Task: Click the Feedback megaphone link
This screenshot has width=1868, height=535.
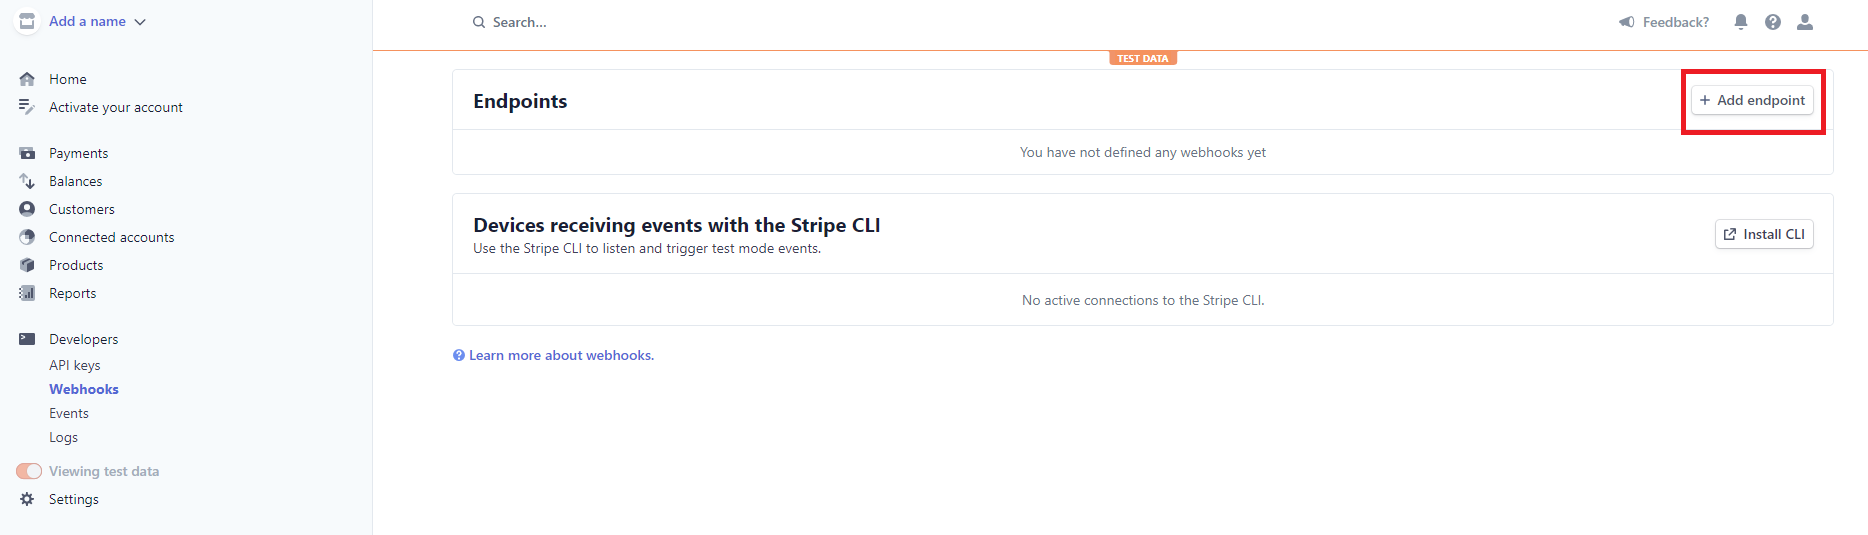Action: tap(1664, 22)
